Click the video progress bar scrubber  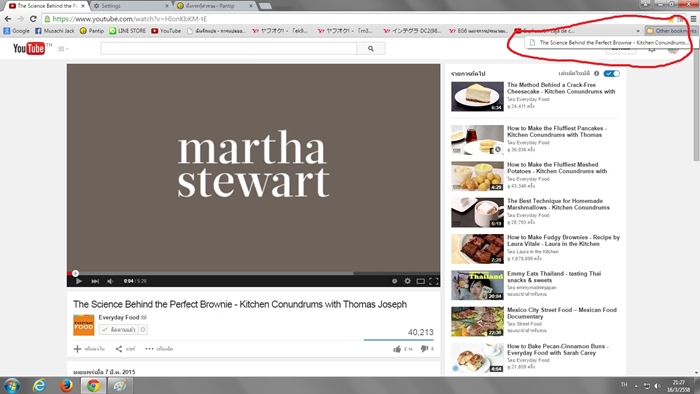[75, 273]
